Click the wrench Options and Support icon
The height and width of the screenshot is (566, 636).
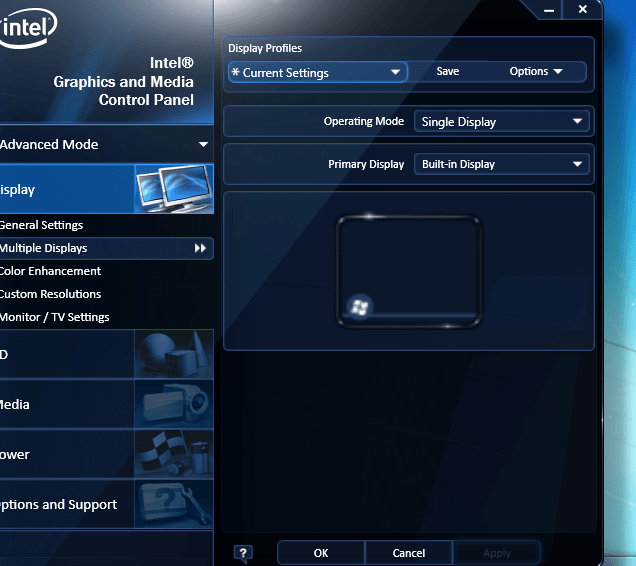(174, 504)
